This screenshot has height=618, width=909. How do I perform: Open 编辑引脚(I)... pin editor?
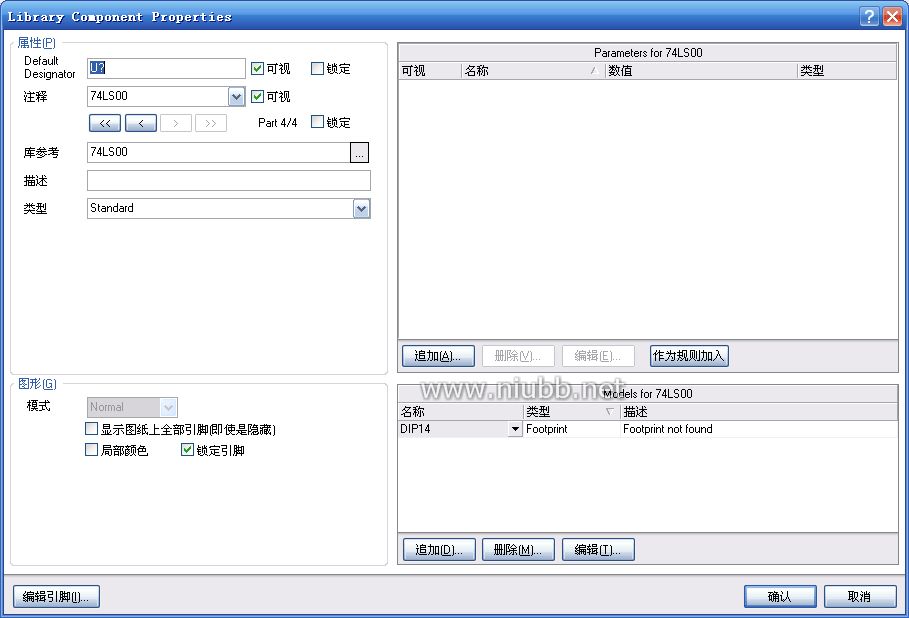[x=56, y=597]
